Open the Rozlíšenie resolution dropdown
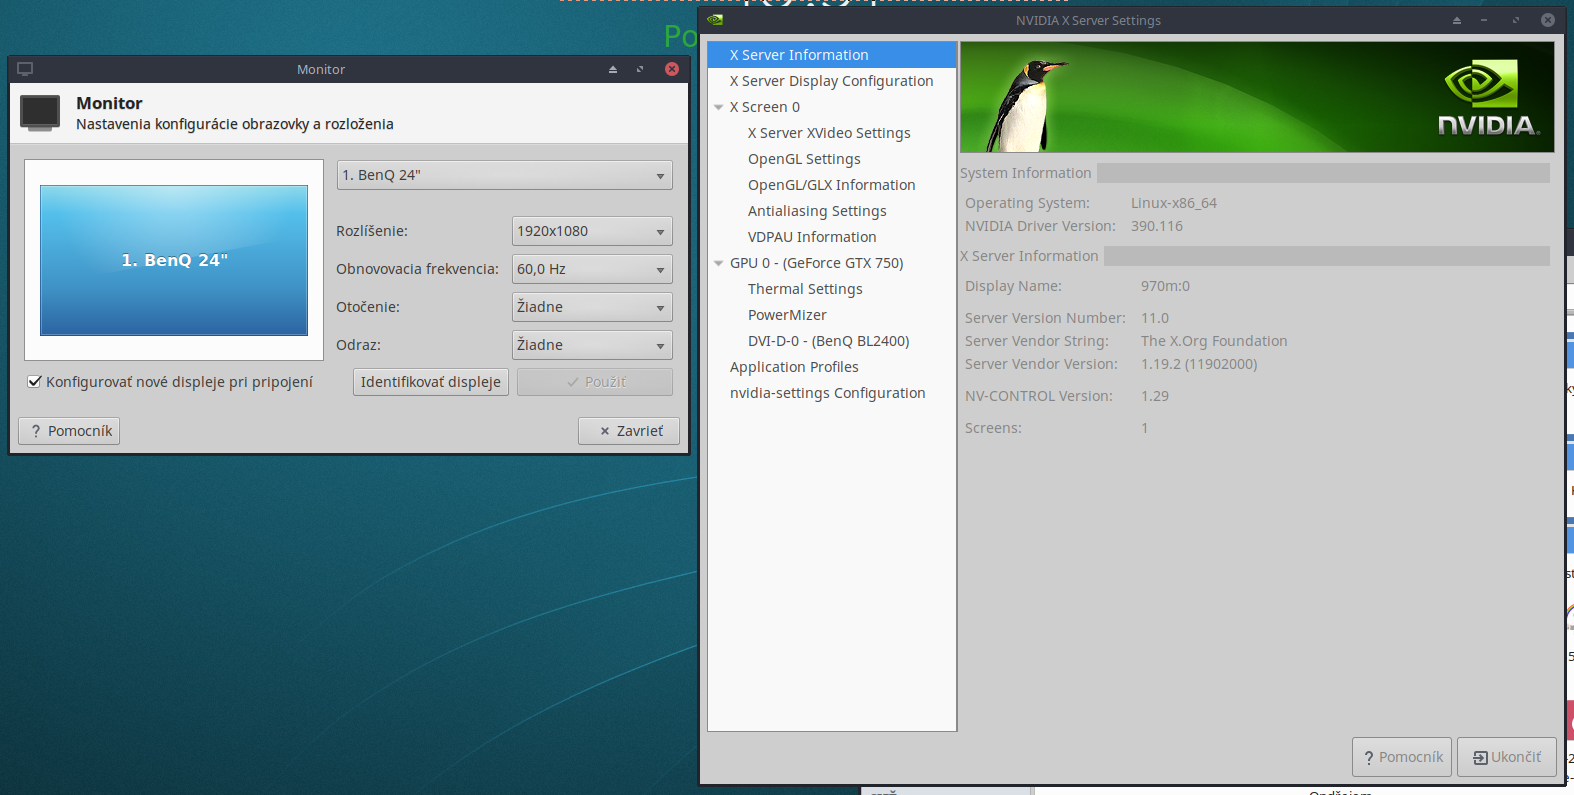Viewport: 1574px width, 795px height. [591, 231]
